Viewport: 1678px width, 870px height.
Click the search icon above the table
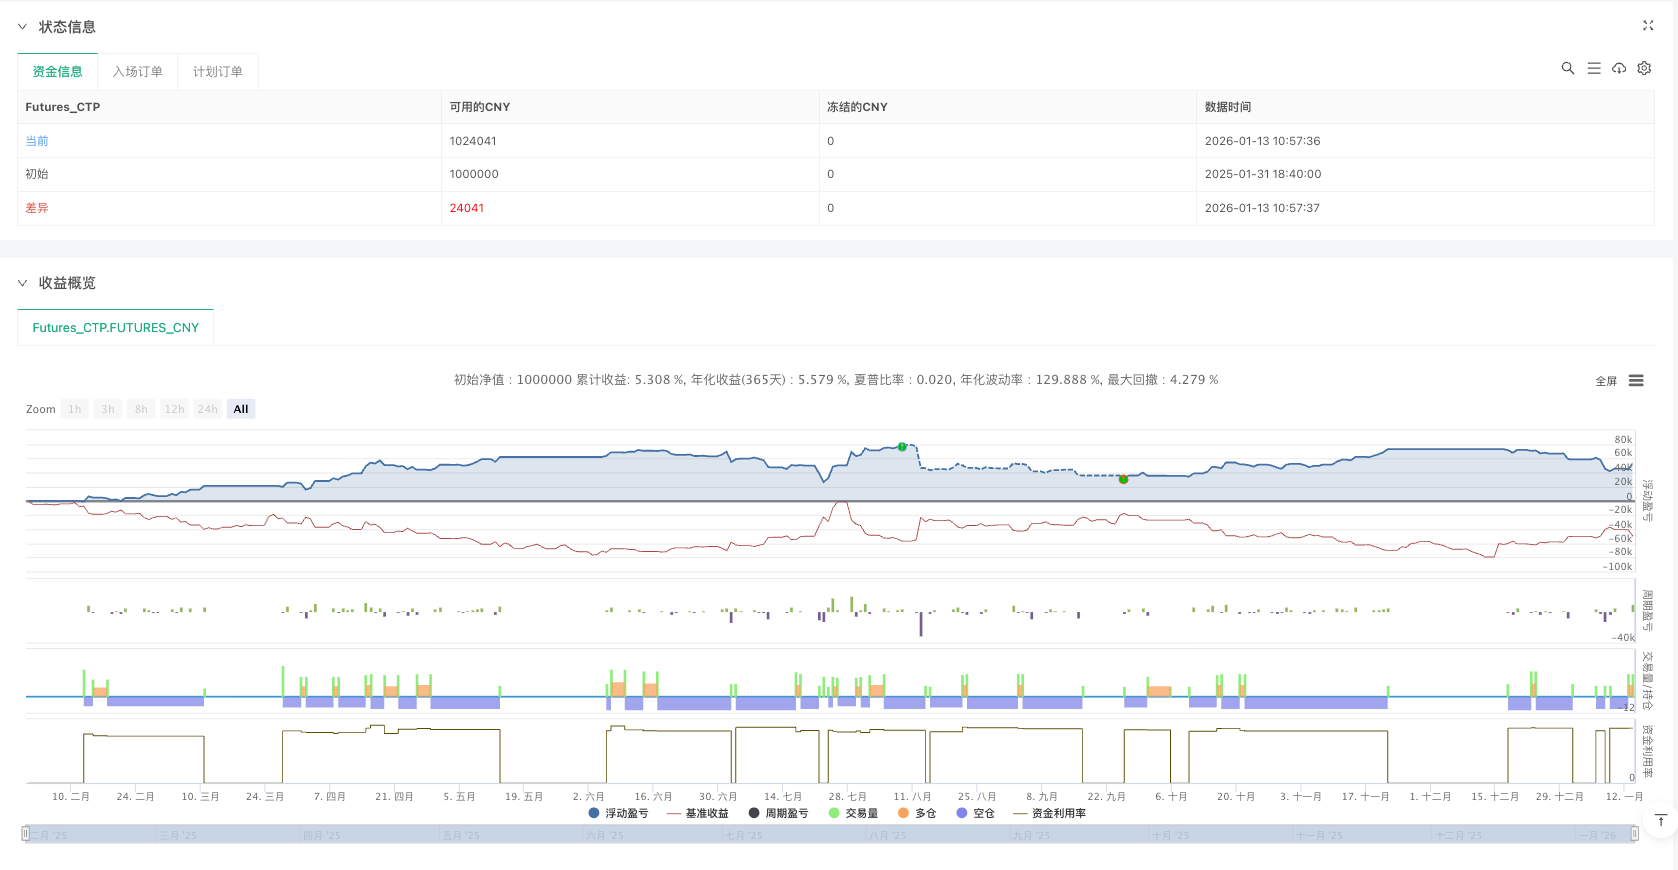[1567, 68]
